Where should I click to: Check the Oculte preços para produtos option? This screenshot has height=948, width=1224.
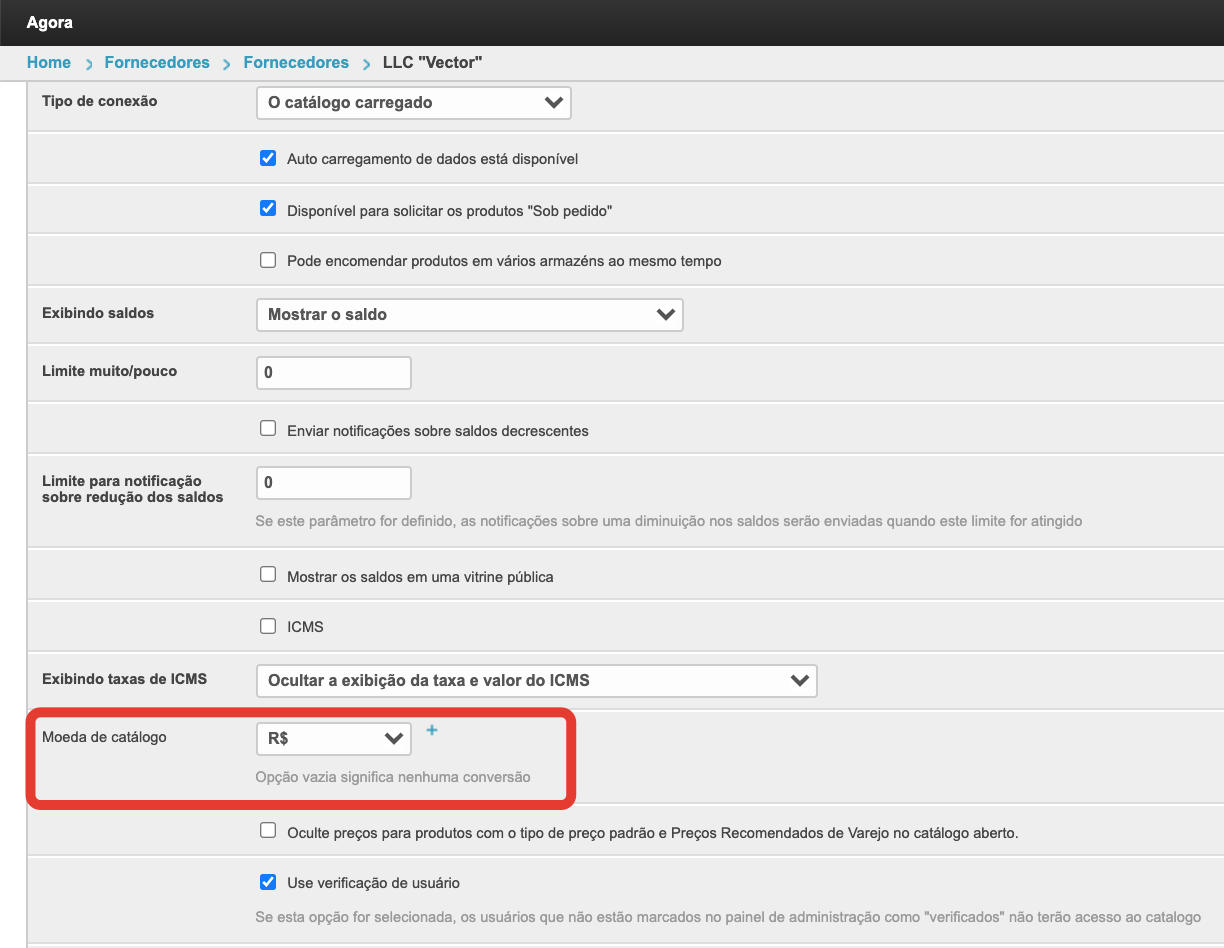click(x=268, y=831)
